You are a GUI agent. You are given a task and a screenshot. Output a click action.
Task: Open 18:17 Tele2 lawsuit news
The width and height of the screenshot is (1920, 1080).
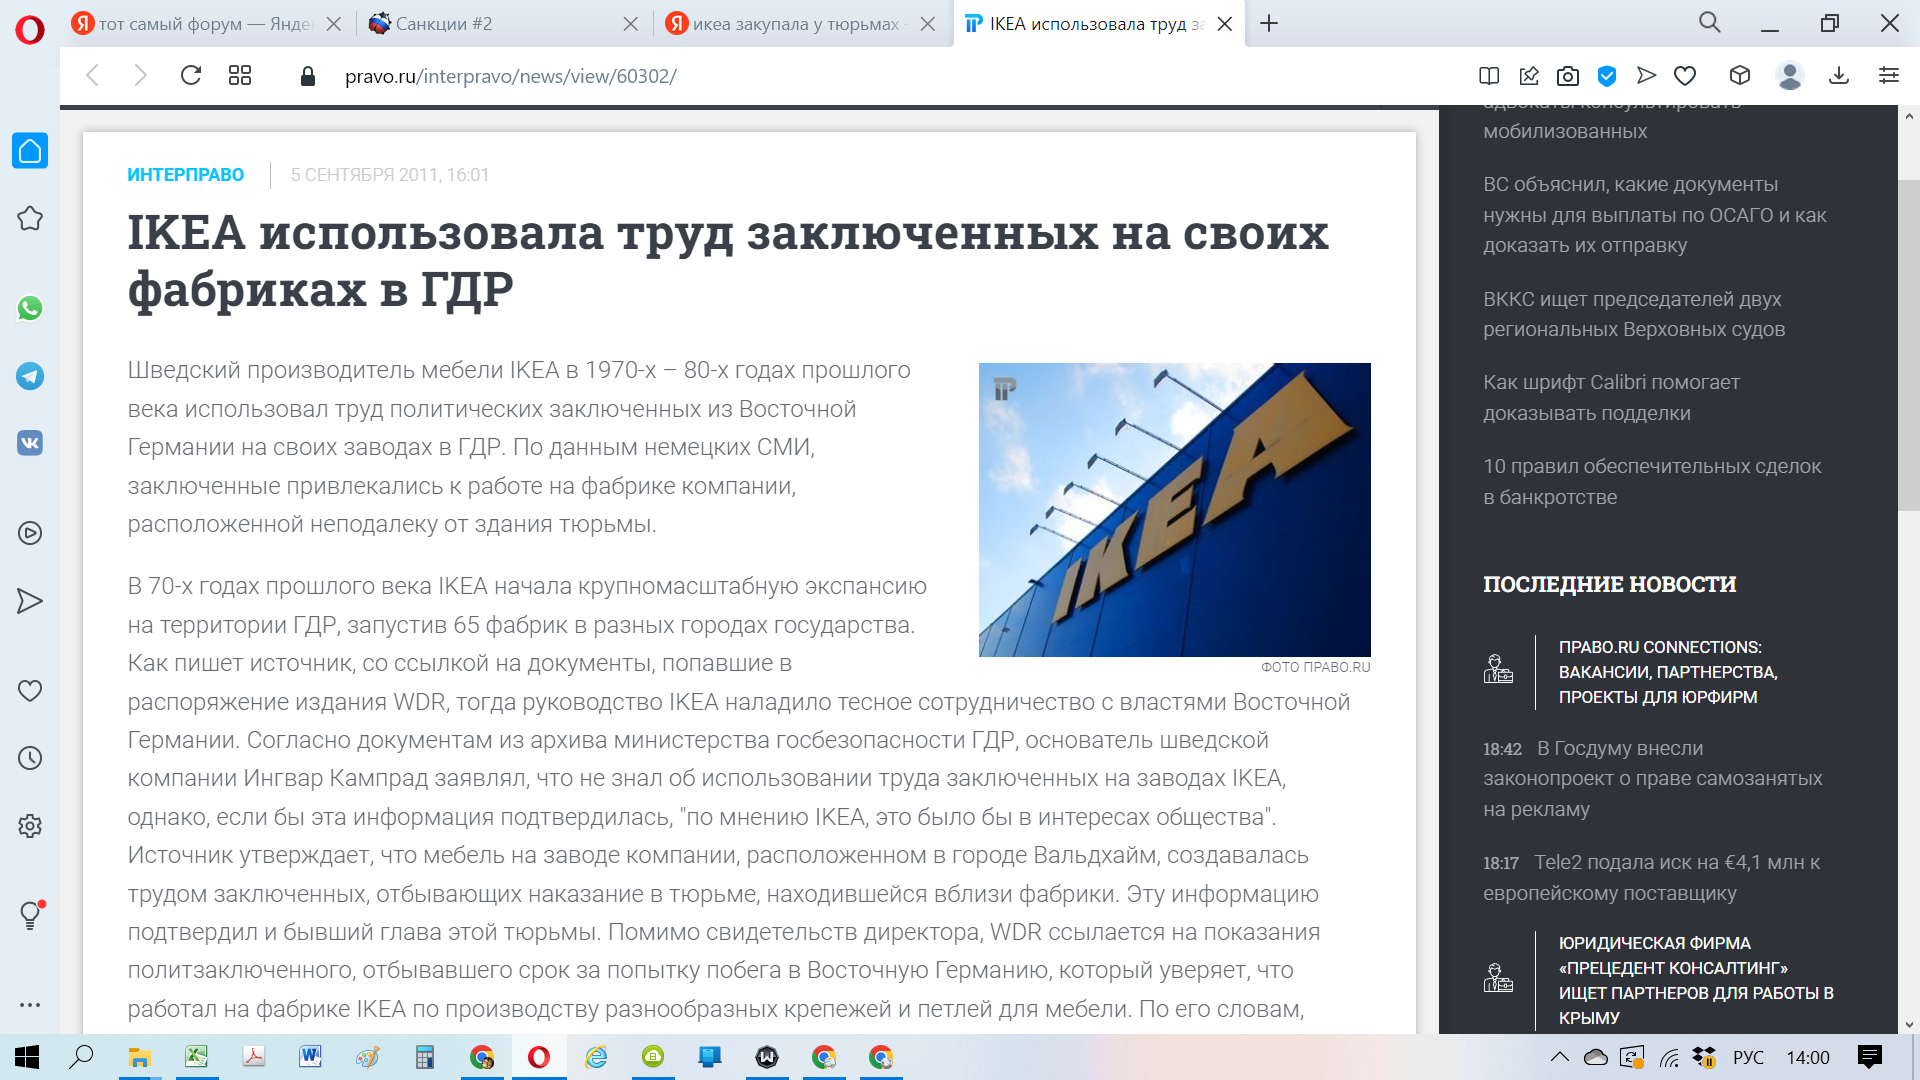tap(1651, 877)
